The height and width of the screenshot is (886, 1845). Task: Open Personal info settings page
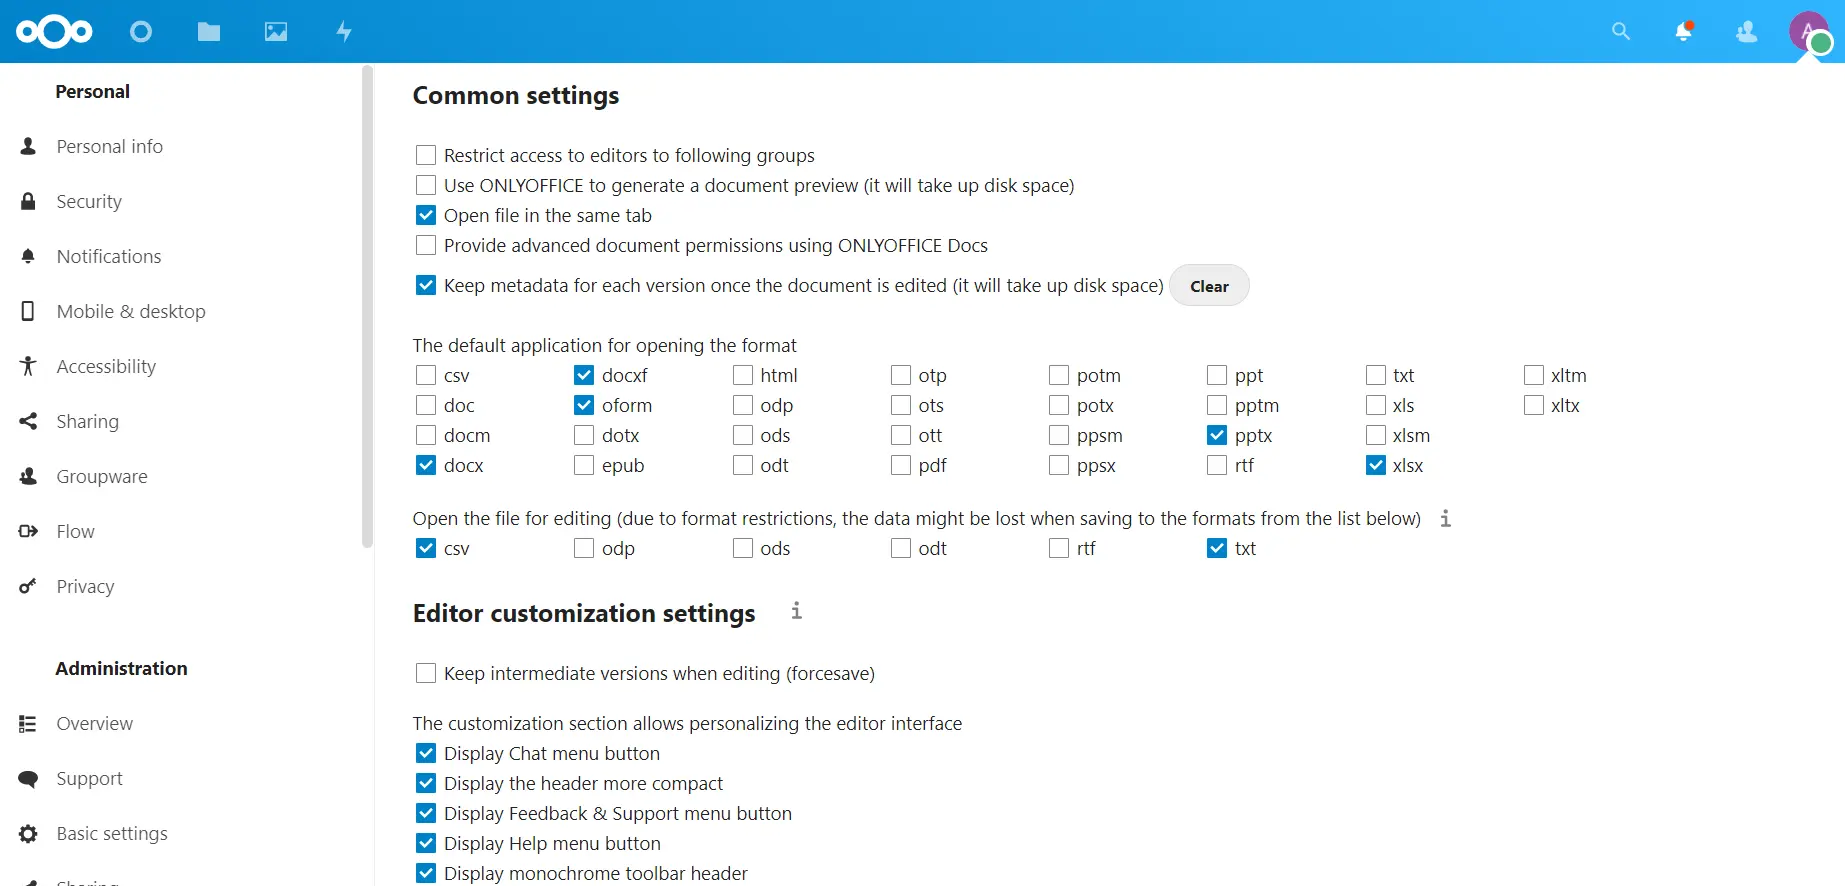tap(109, 146)
